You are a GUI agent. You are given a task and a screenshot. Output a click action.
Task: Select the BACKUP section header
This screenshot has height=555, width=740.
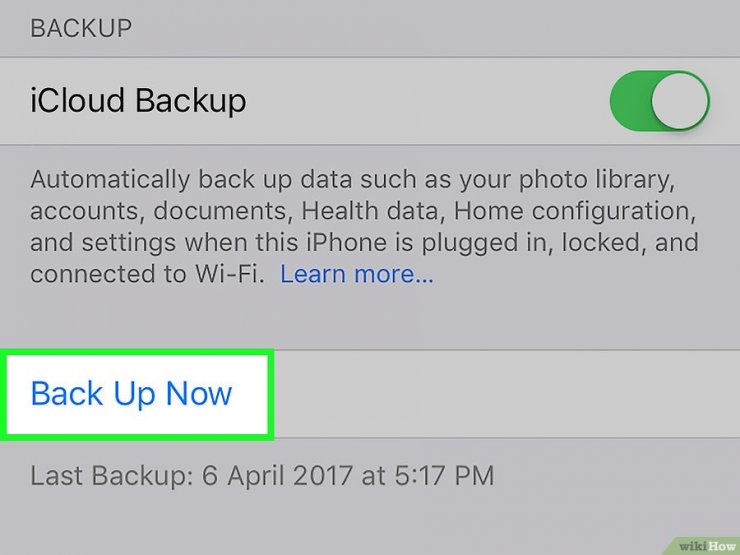81,28
